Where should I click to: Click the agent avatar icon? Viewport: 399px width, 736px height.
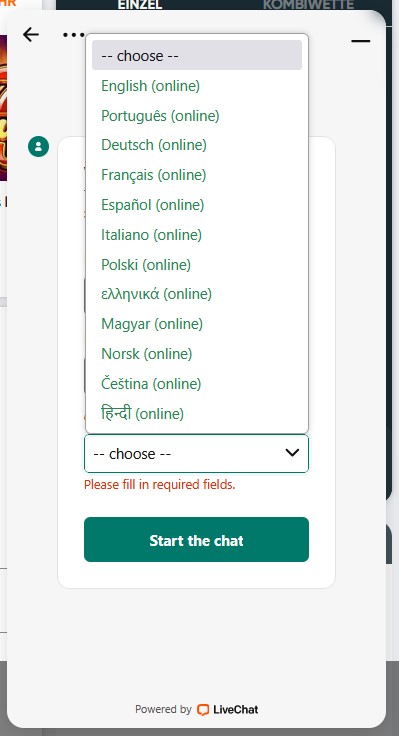[x=38, y=146]
